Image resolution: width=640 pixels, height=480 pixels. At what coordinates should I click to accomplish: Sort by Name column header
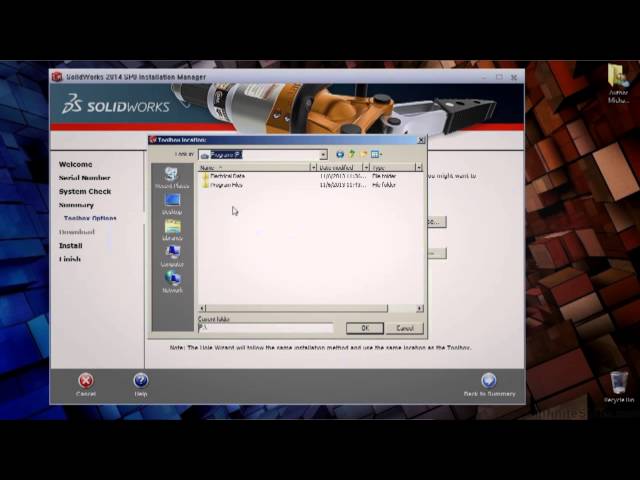[x=254, y=167]
